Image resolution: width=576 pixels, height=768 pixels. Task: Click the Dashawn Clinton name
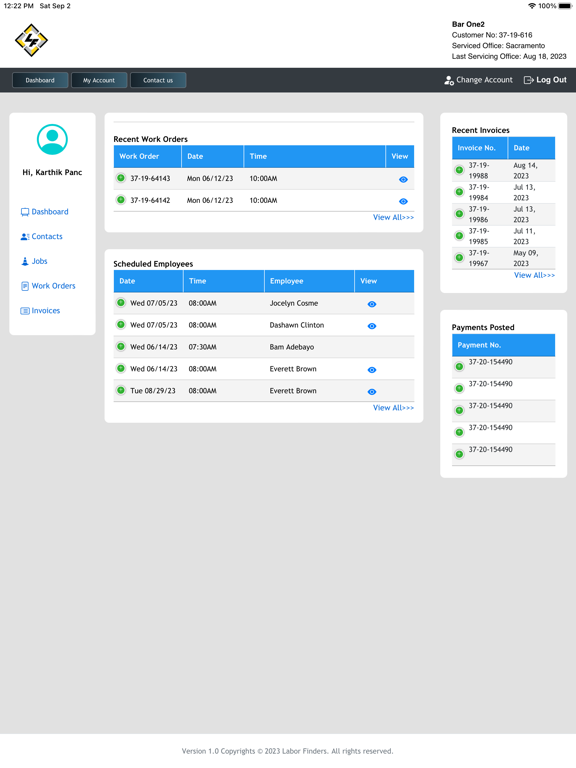(297, 325)
